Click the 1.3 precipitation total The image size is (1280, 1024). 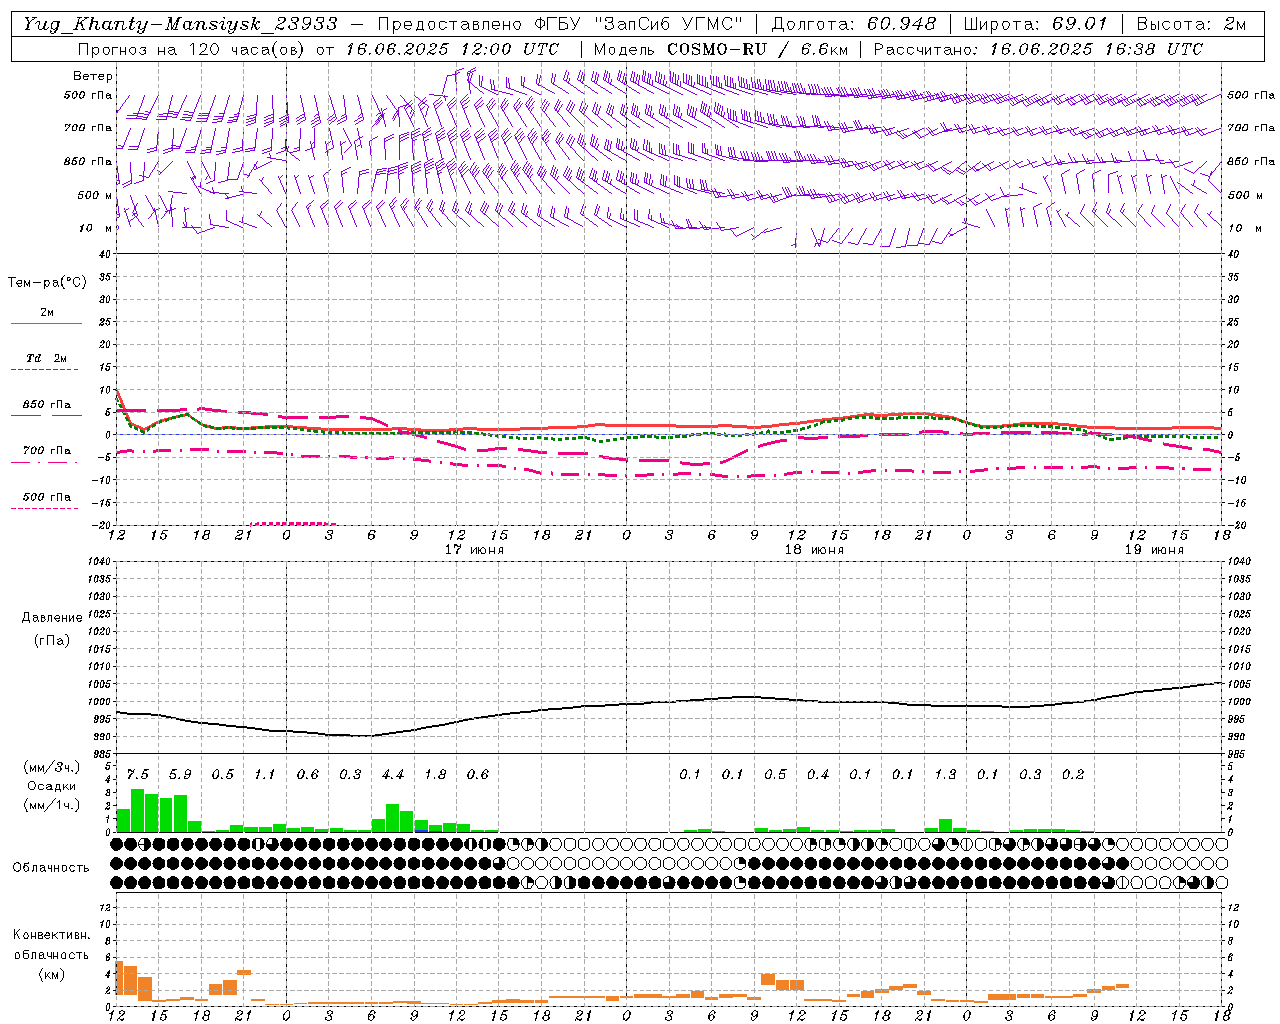pyautogui.click(x=945, y=775)
